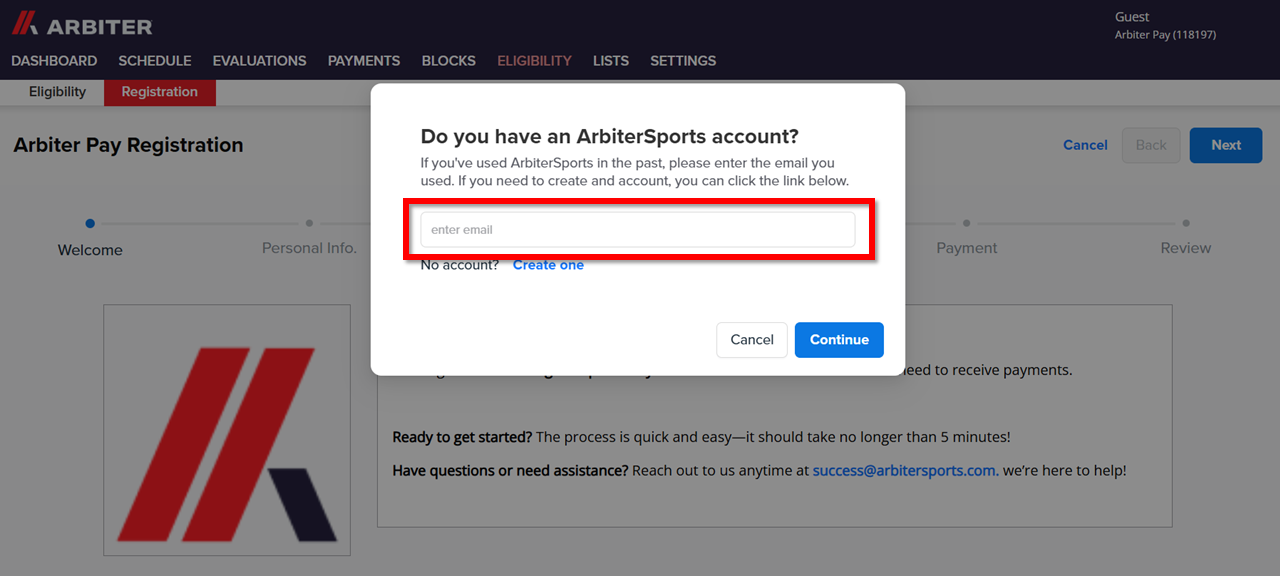The height and width of the screenshot is (576, 1280).
Task: Go to Evaluations in the navigation bar
Action: click(x=260, y=61)
